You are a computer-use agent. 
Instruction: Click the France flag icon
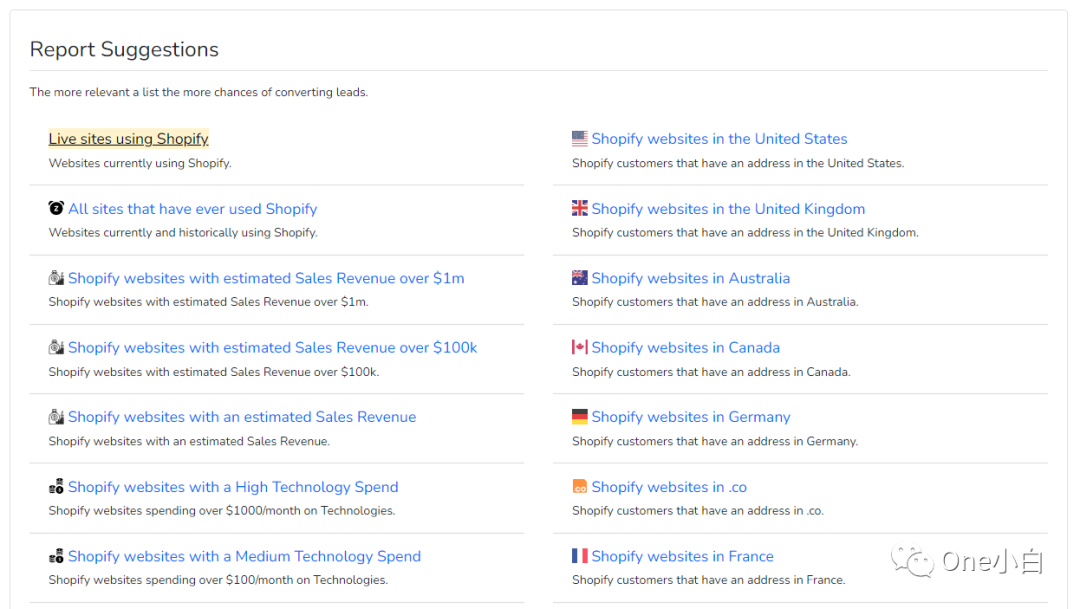click(580, 556)
